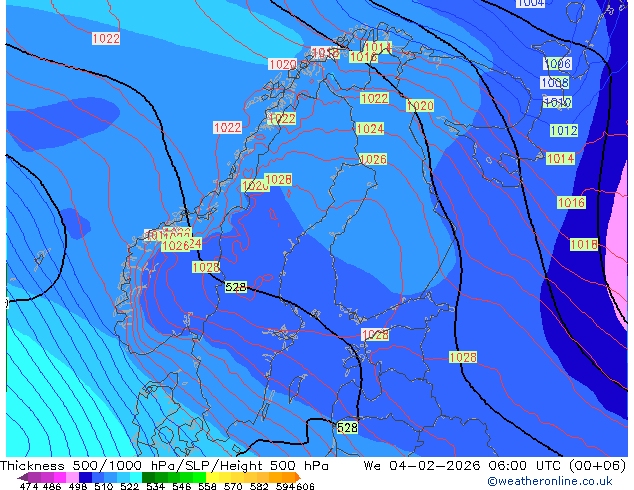Image resolution: width=634 pixels, height=490 pixels.
Task: Click the 1006 isobar label
Action: (557, 63)
